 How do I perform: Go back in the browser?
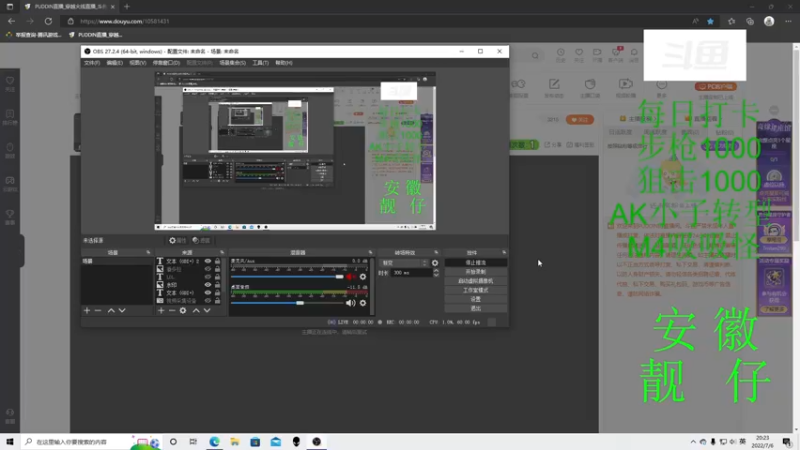point(11,21)
